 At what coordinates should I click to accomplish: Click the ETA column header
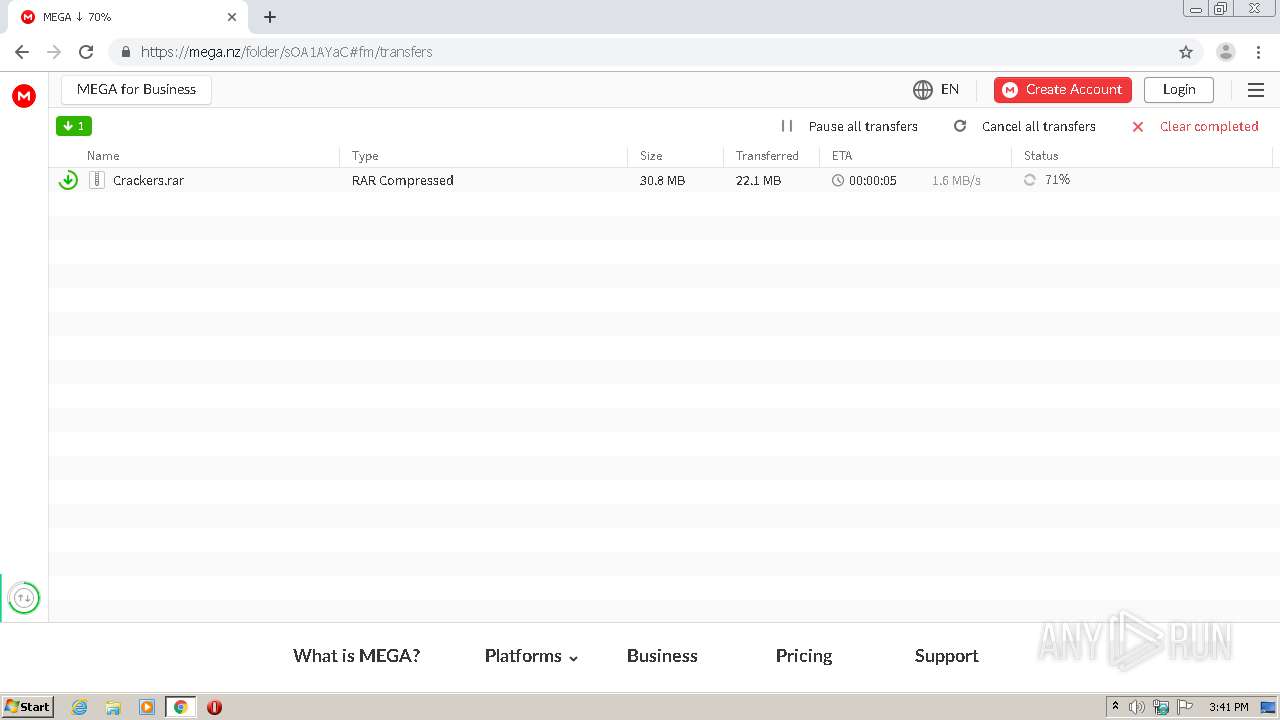pyautogui.click(x=842, y=156)
